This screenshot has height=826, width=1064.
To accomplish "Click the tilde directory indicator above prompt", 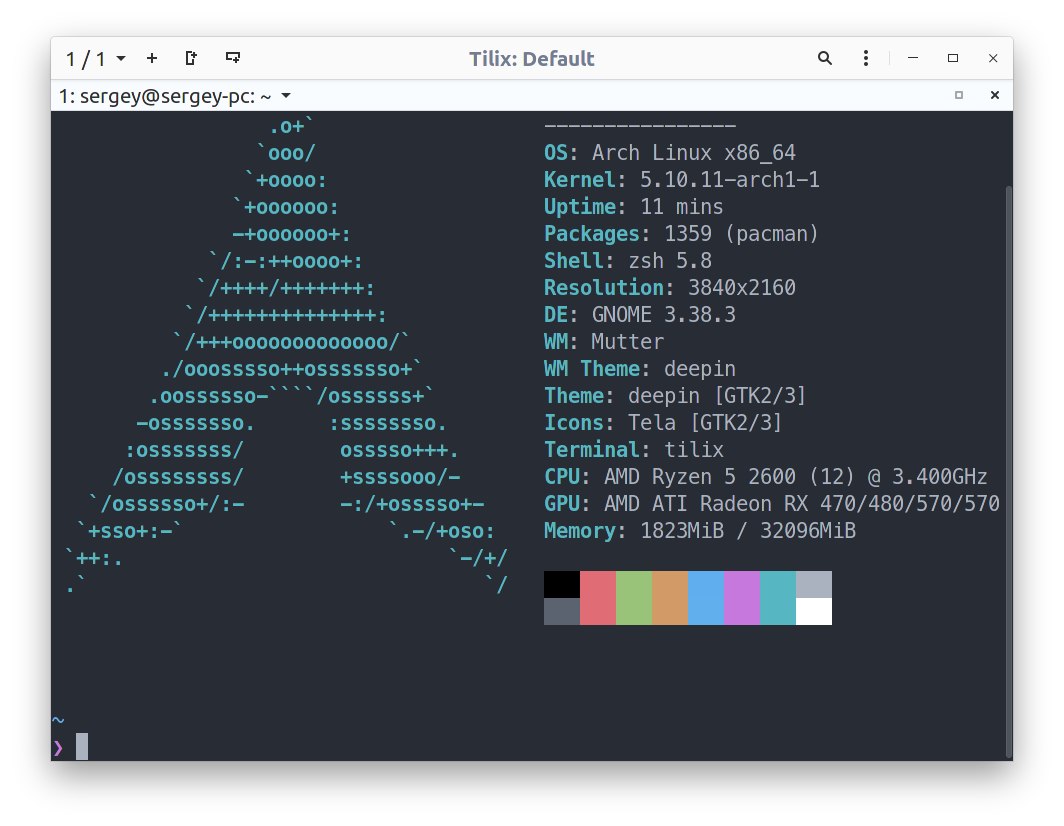I will click(58, 719).
